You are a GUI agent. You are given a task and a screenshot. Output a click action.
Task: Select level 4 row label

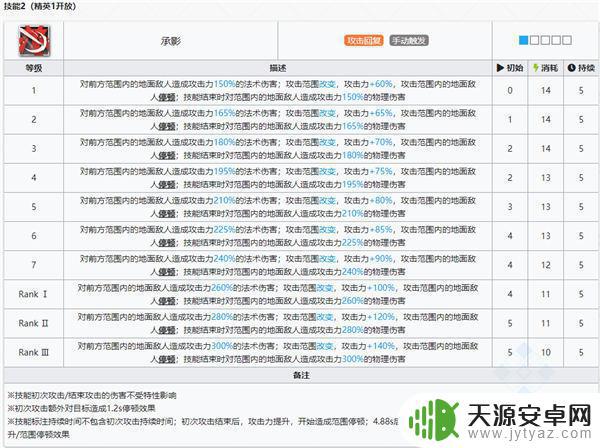[x=34, y=178]
